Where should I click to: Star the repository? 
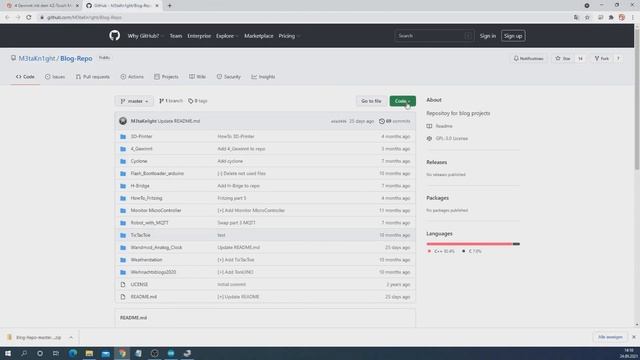[x=563, y=59]
